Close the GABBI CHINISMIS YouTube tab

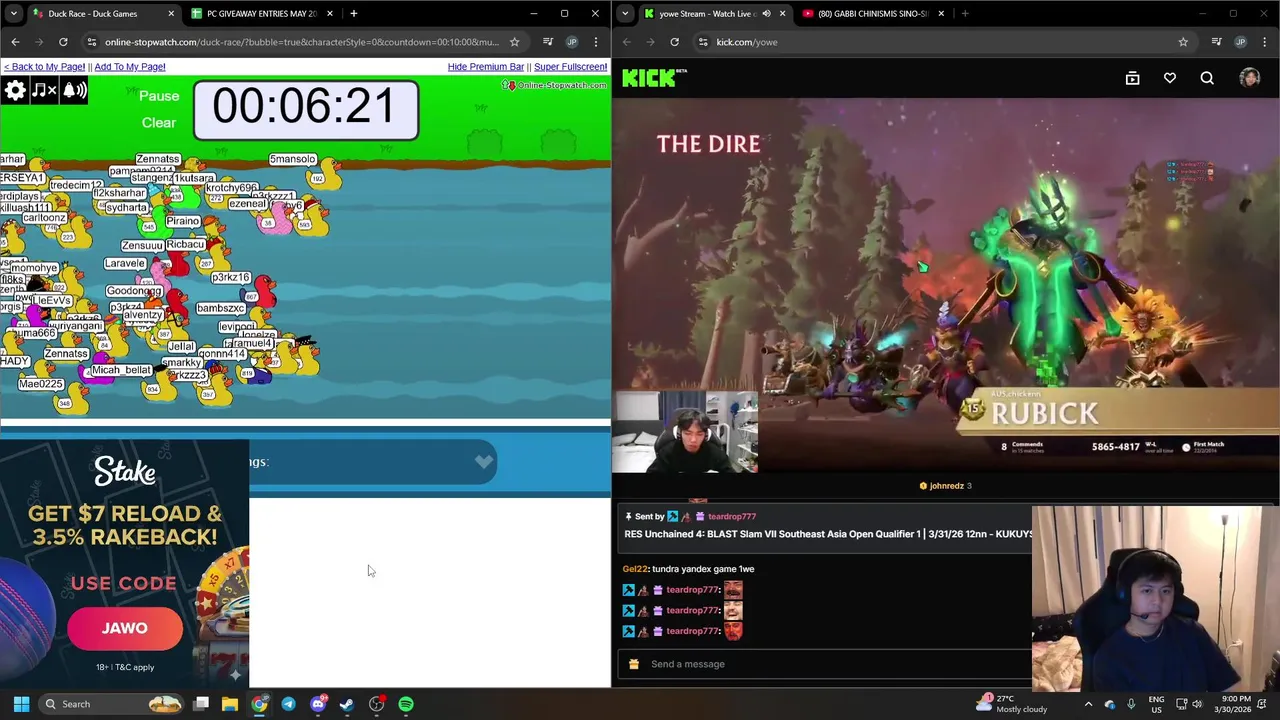click(x=941, y=14)
